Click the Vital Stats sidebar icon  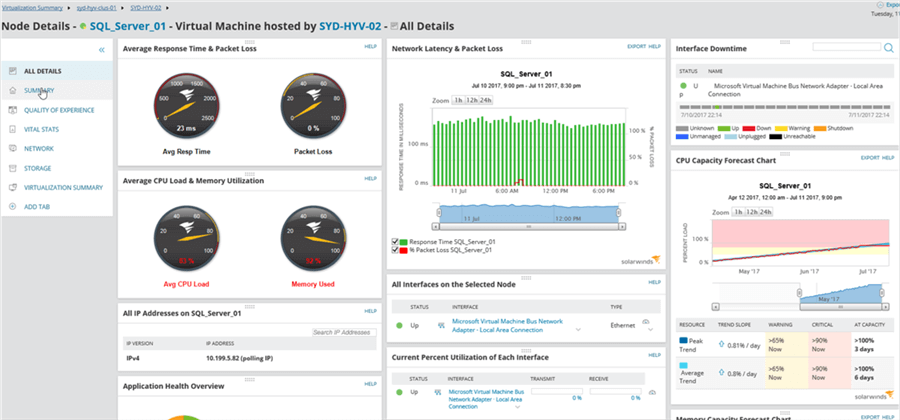click(x=13, y=129)
